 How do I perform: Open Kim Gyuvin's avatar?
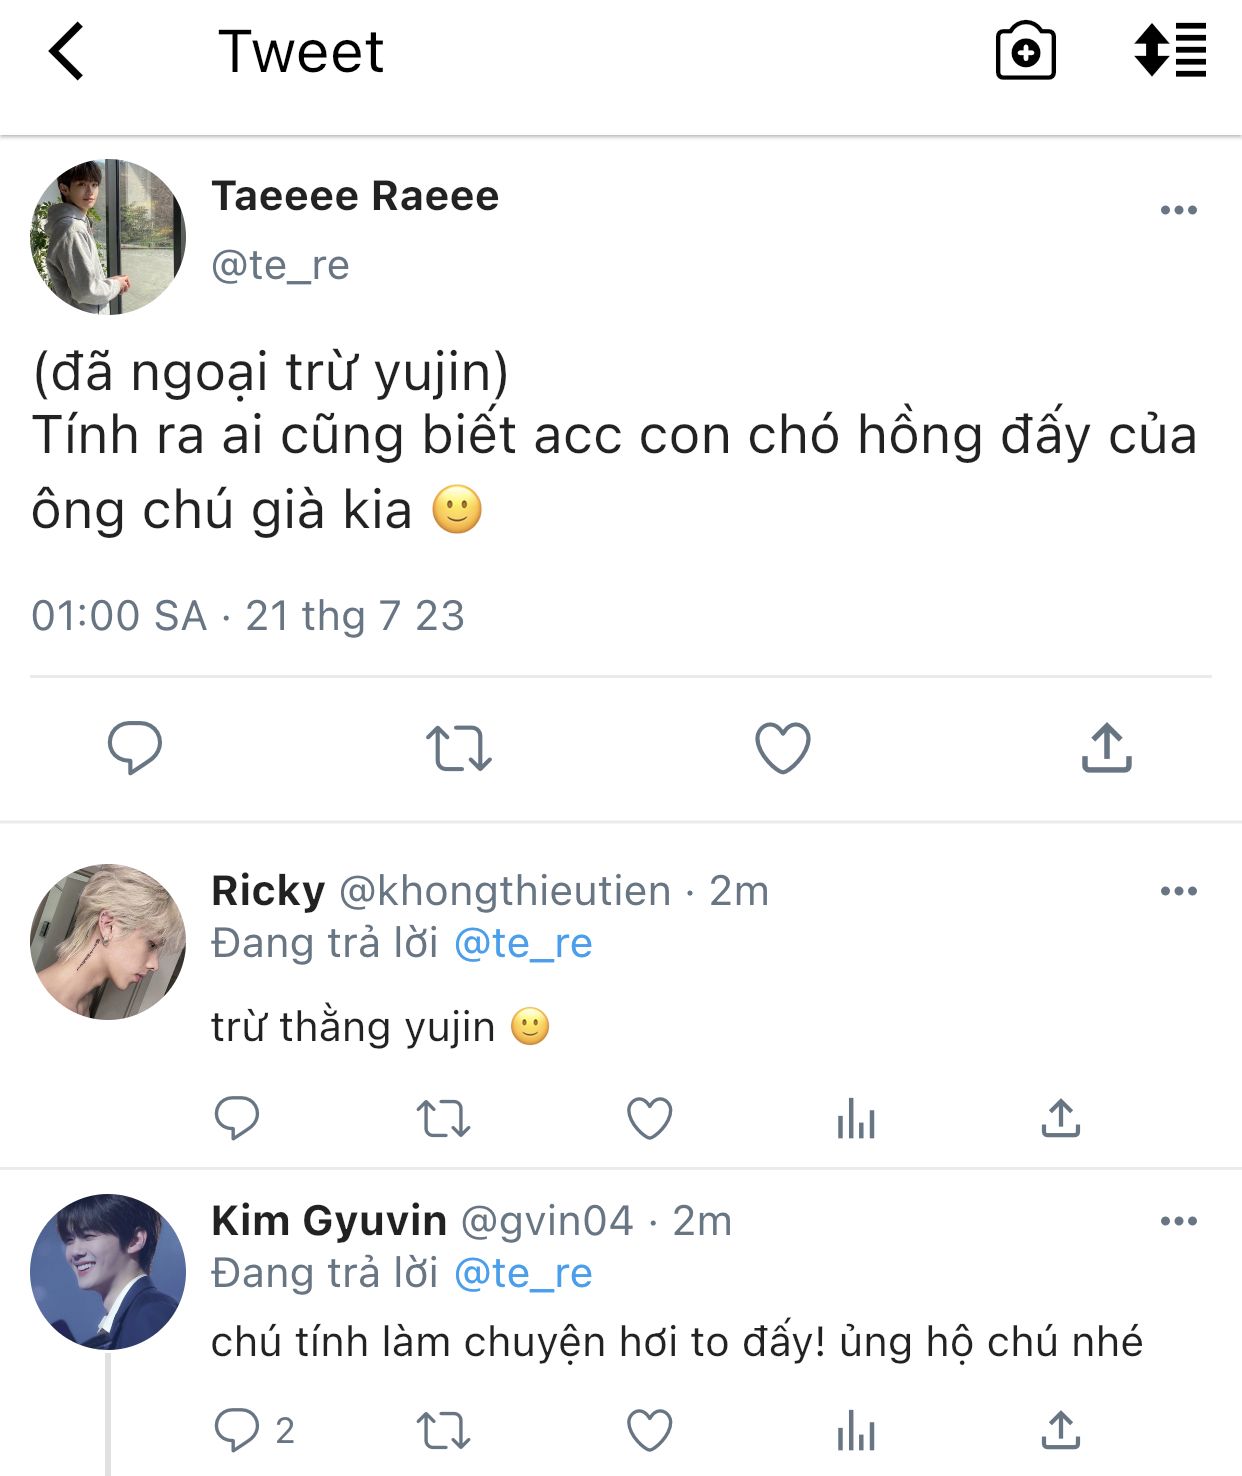click(x=108, y=1271)
